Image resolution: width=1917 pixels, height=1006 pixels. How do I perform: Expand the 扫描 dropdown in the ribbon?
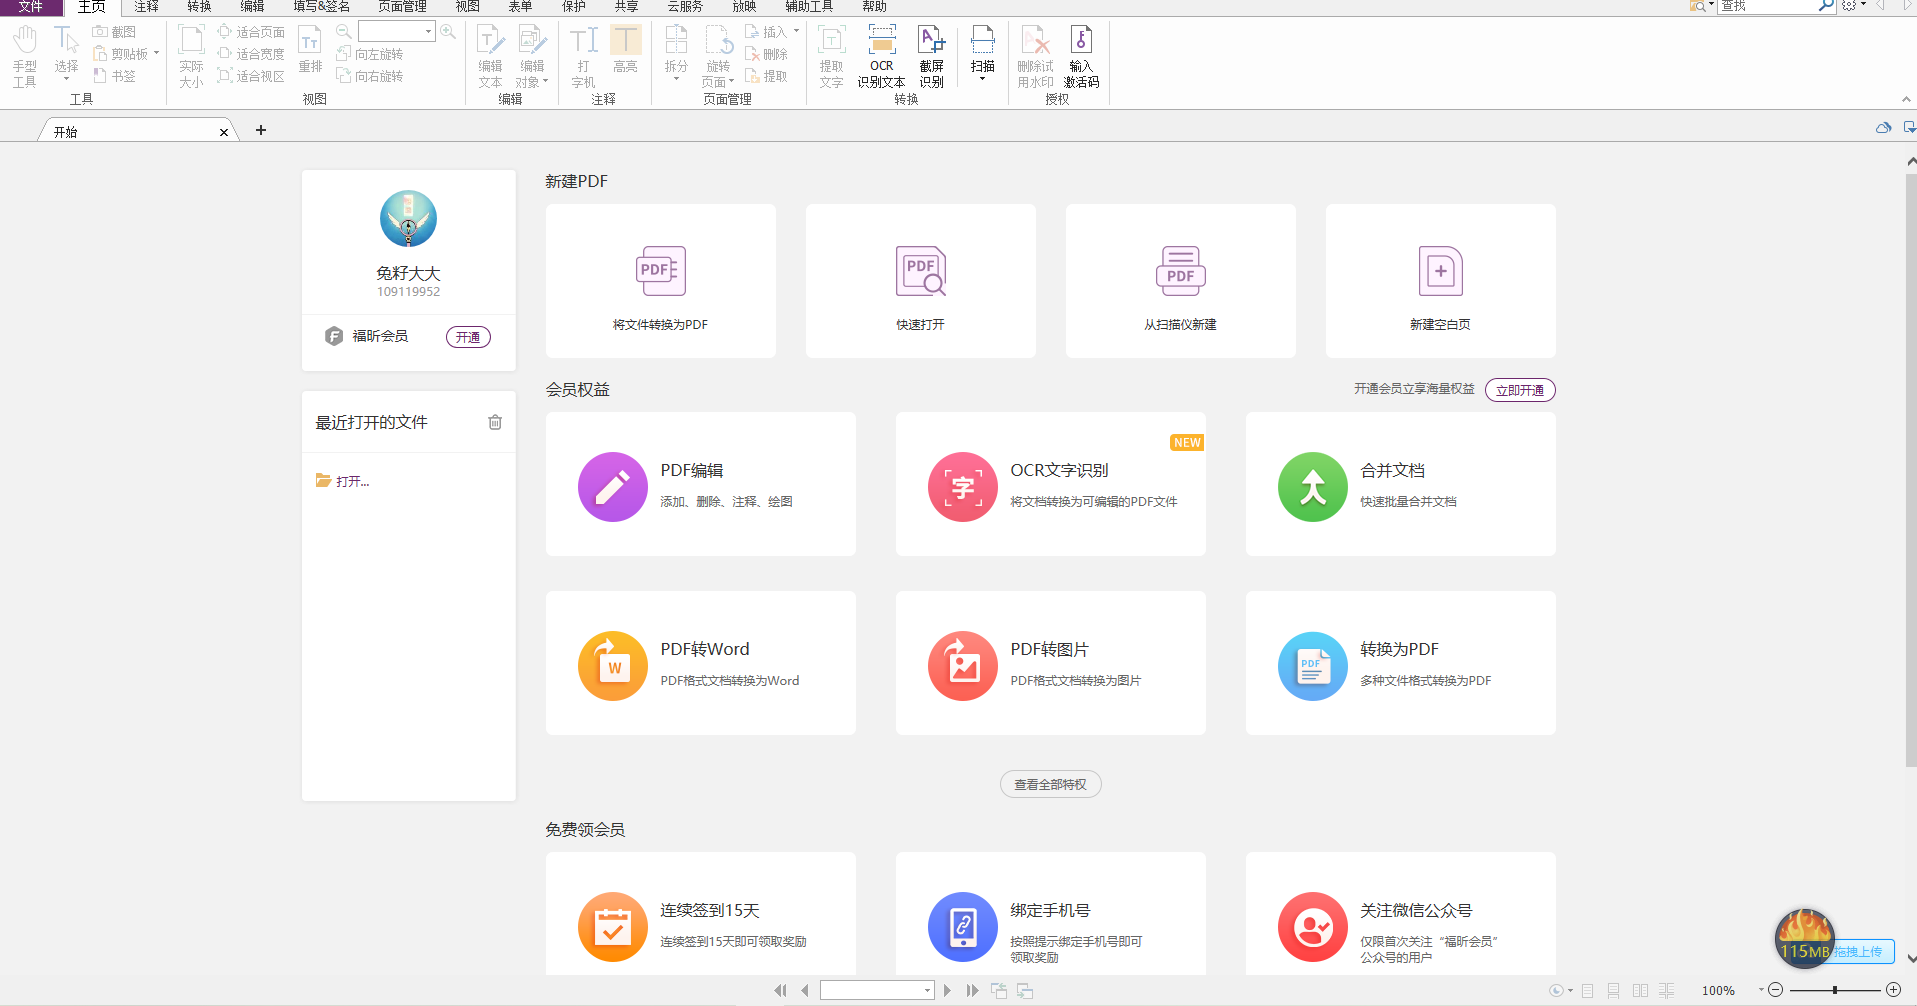tap(983, 79)
